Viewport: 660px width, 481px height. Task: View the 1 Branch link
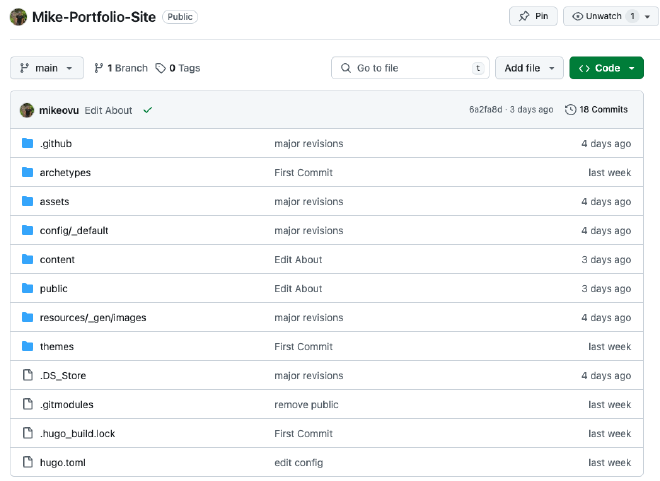(121, 68)
